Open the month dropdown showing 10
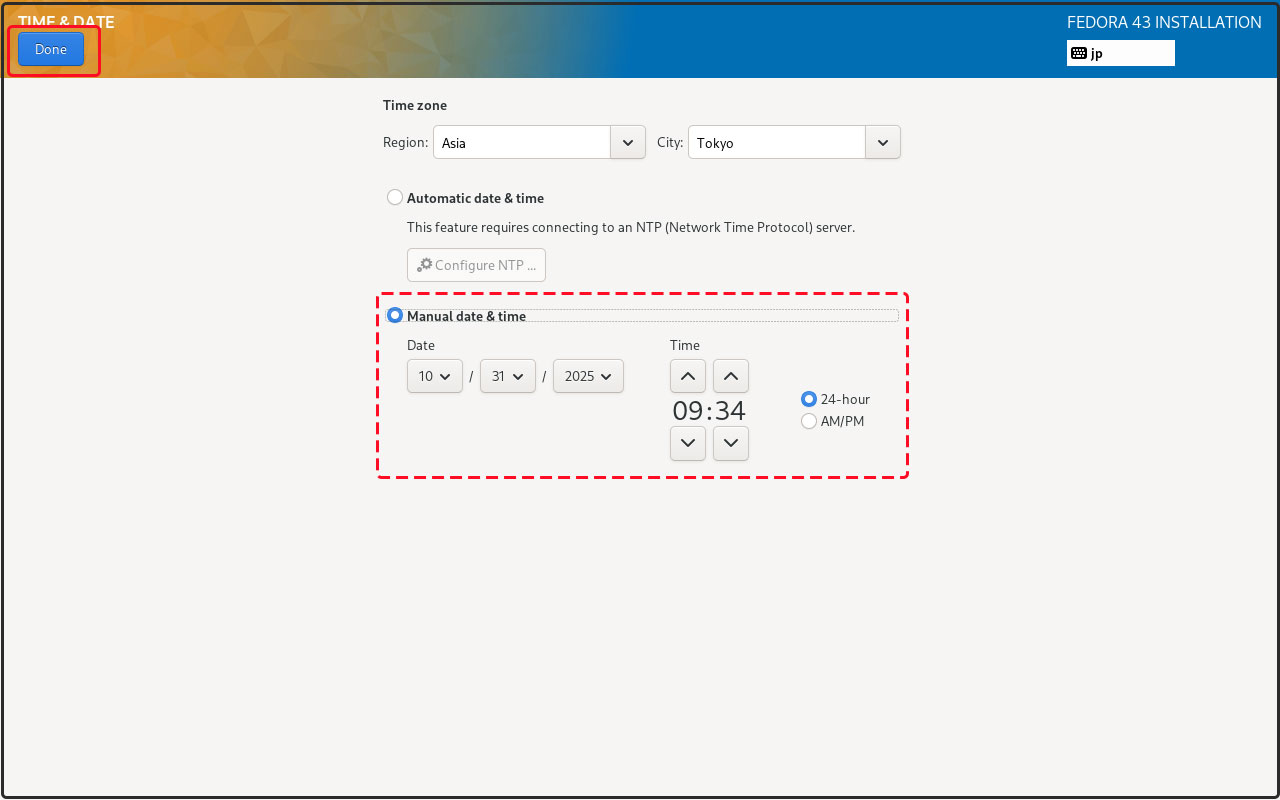 [434, 376]
